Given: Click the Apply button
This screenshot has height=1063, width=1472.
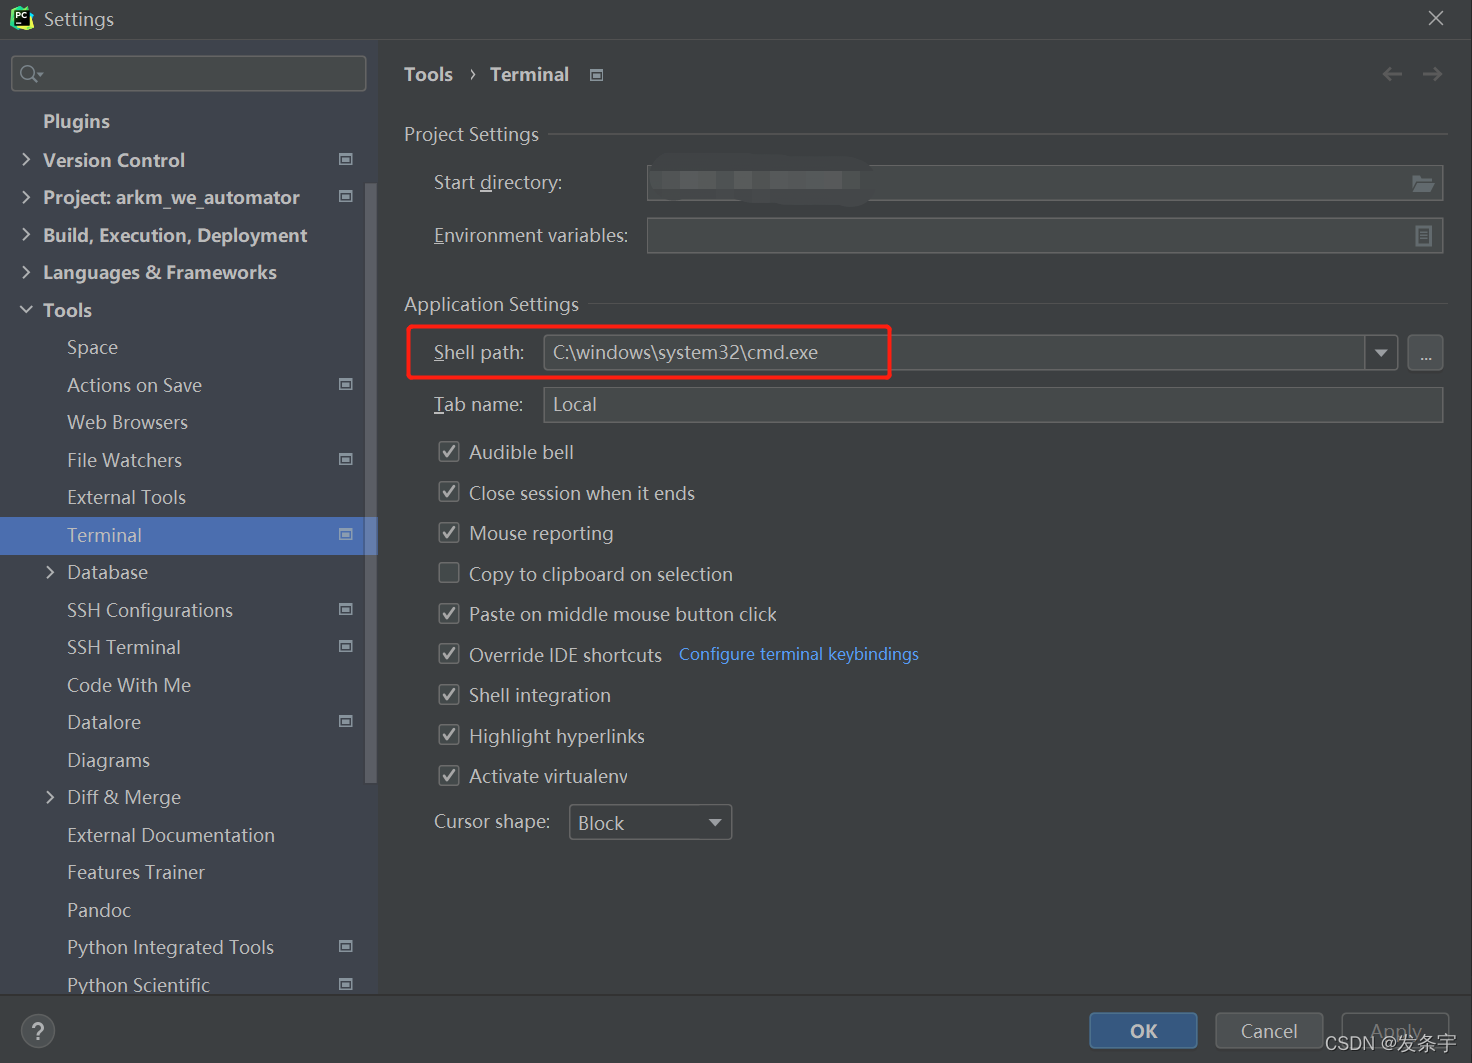Looking at the screenshot, I should tap(1395, 1031).
